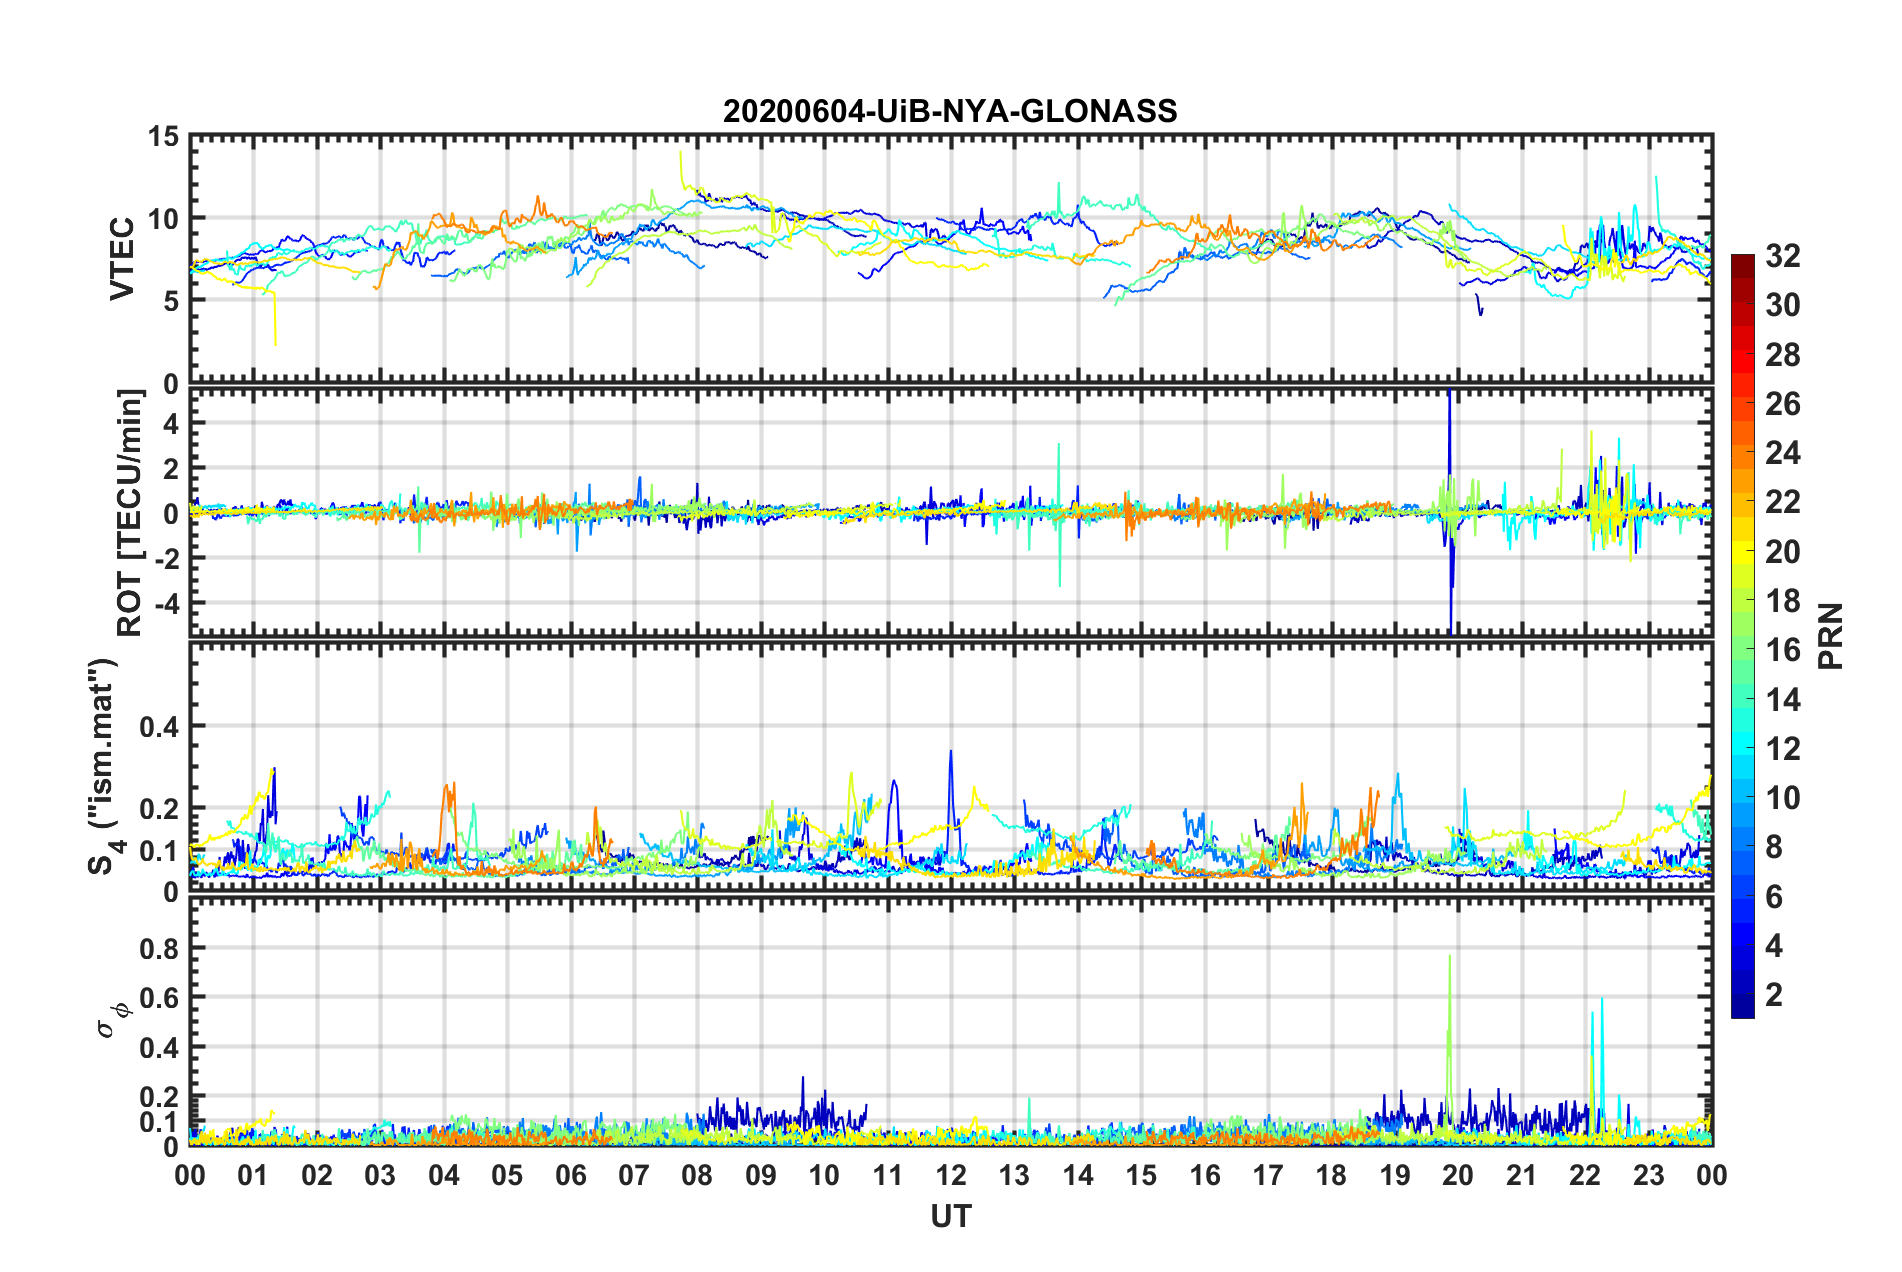Click S4 axis tick label 0.4
This screenshot has width=1902, height=1272.
pyautogui.click(x=160, y=726)
